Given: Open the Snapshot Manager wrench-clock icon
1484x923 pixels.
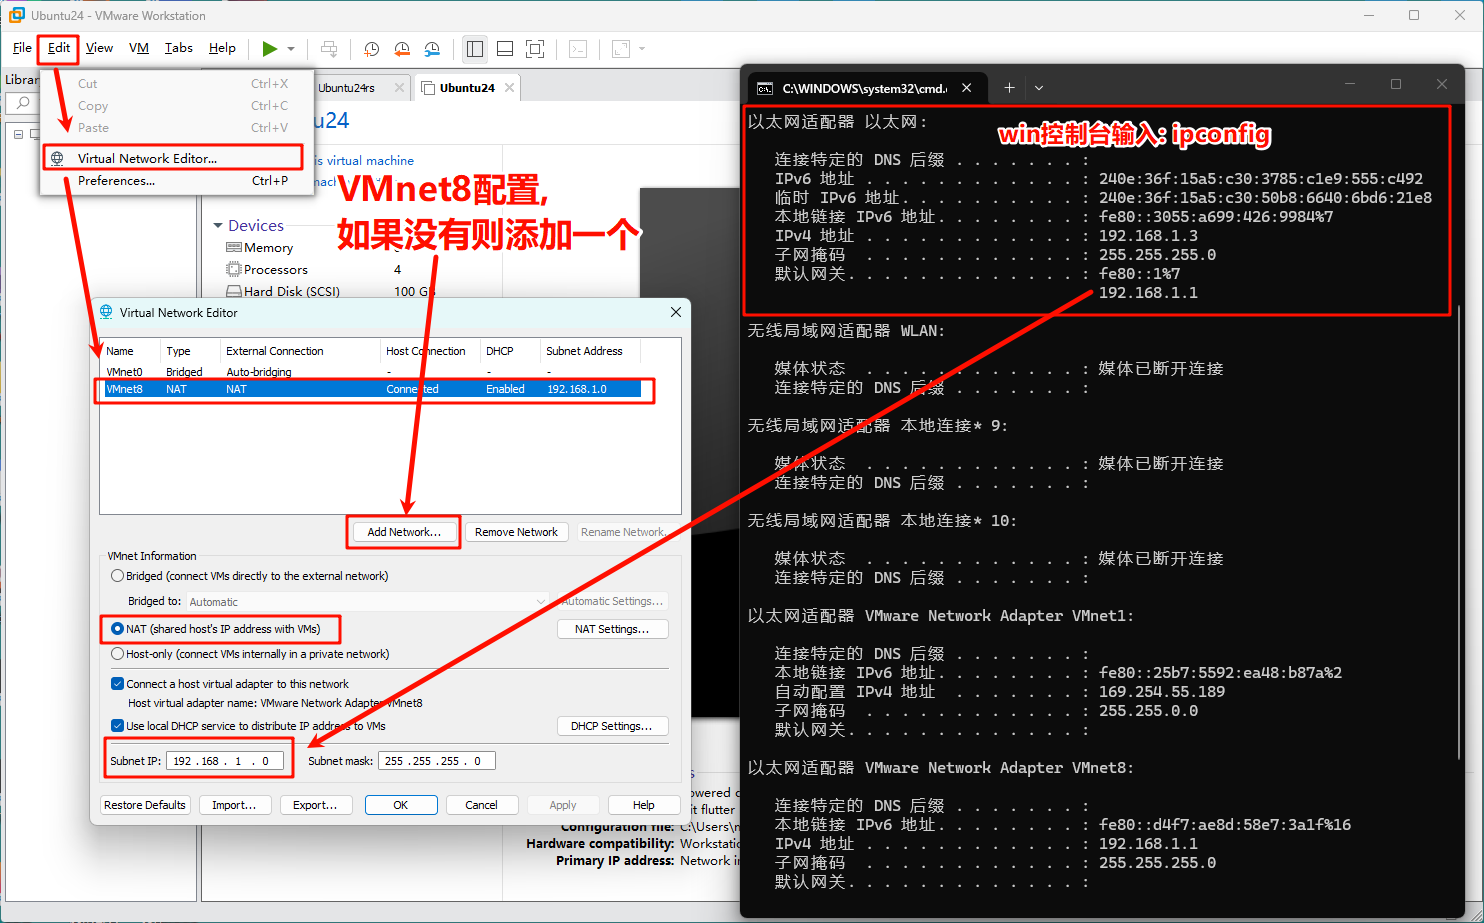Looking at the screenshot, I should pyautogui.click(x=432, y=48).
